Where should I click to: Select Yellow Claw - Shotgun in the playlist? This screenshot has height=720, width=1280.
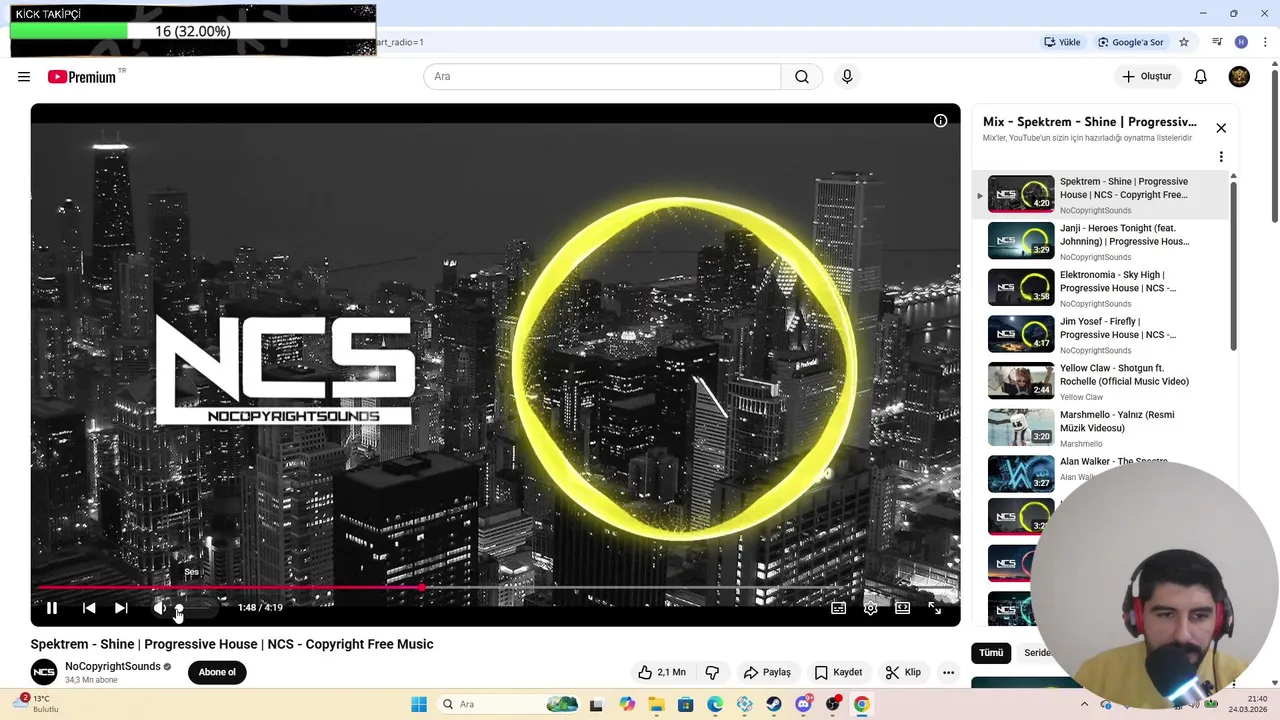(1100, 381)
